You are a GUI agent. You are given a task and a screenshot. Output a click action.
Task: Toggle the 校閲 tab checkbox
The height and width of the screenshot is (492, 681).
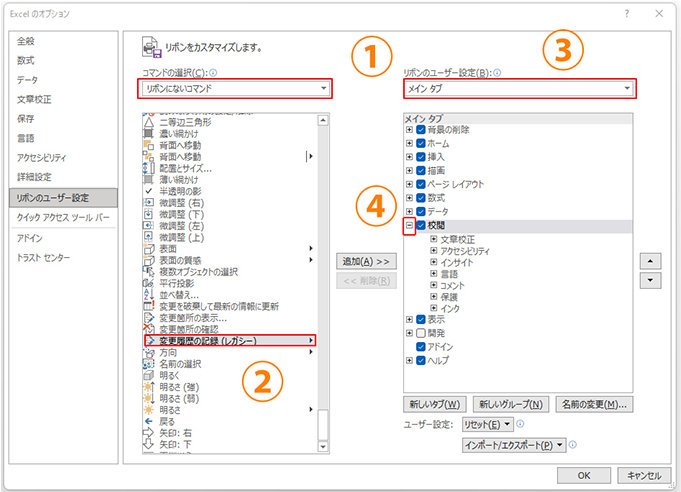click(420, 225)
